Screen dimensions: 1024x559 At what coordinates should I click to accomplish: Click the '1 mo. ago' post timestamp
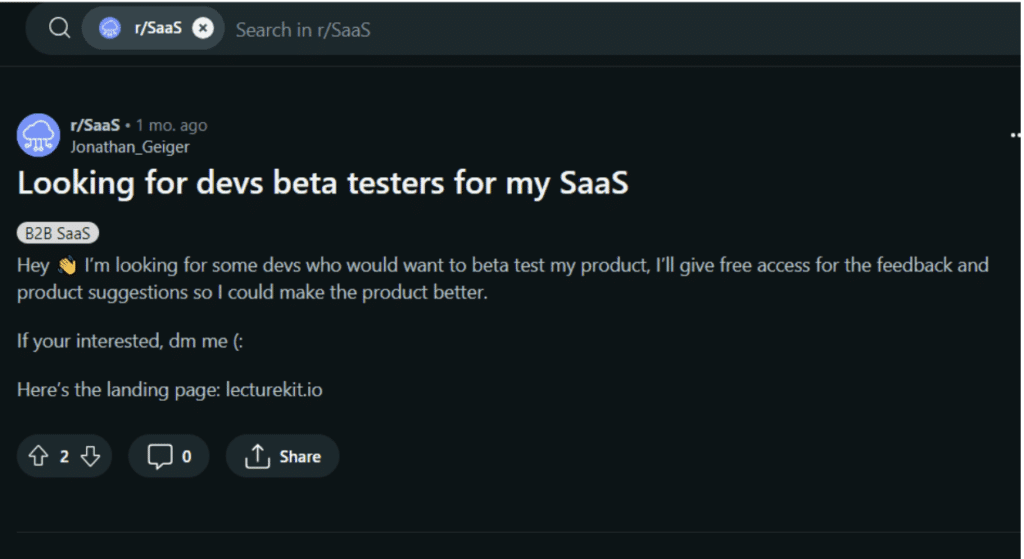coord(172,125)
